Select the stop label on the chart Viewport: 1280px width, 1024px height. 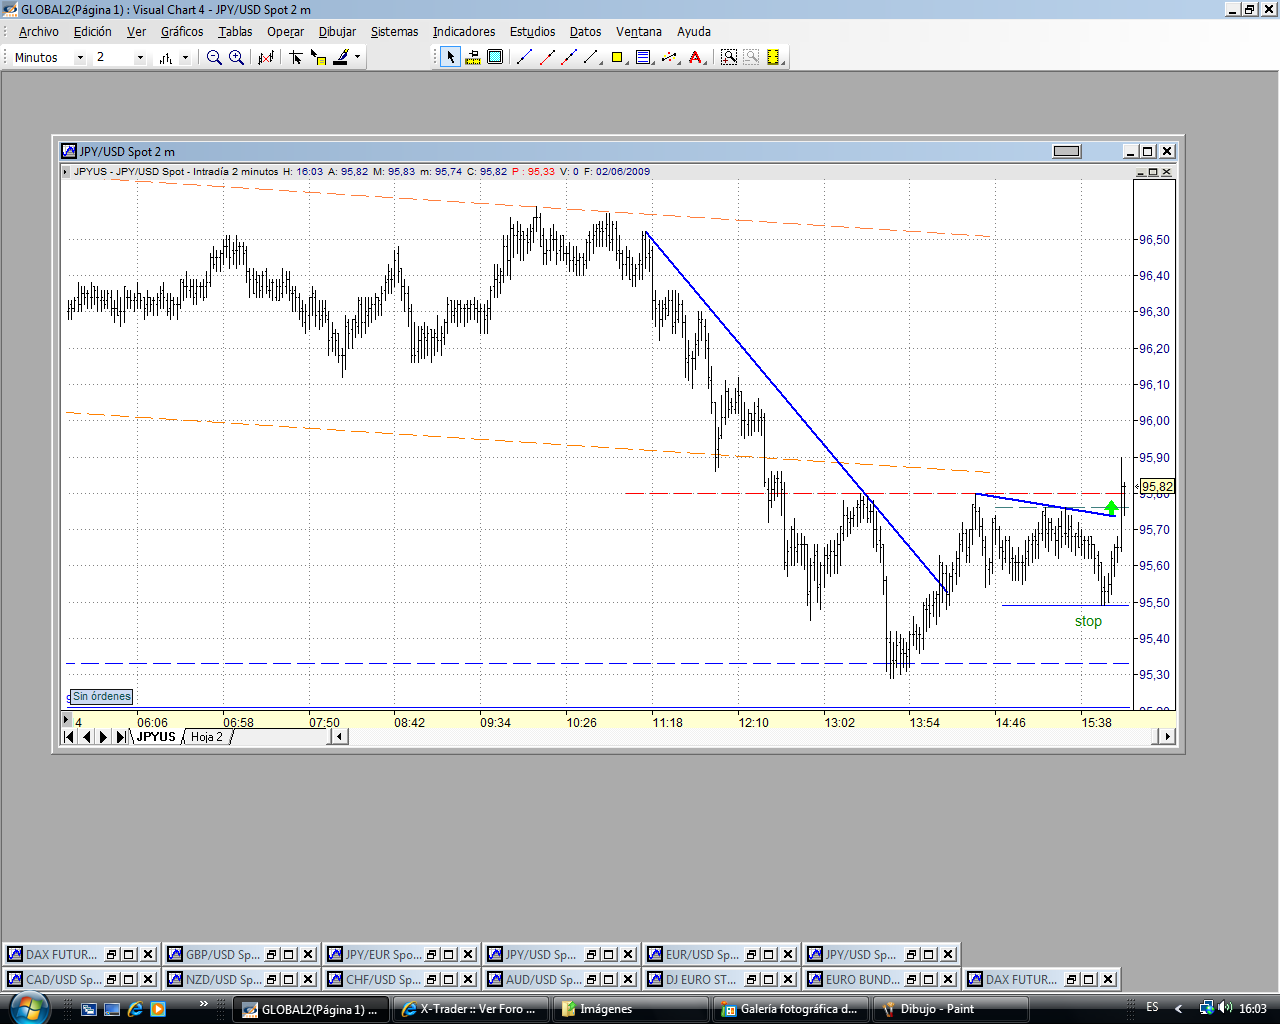(1088, 621)
